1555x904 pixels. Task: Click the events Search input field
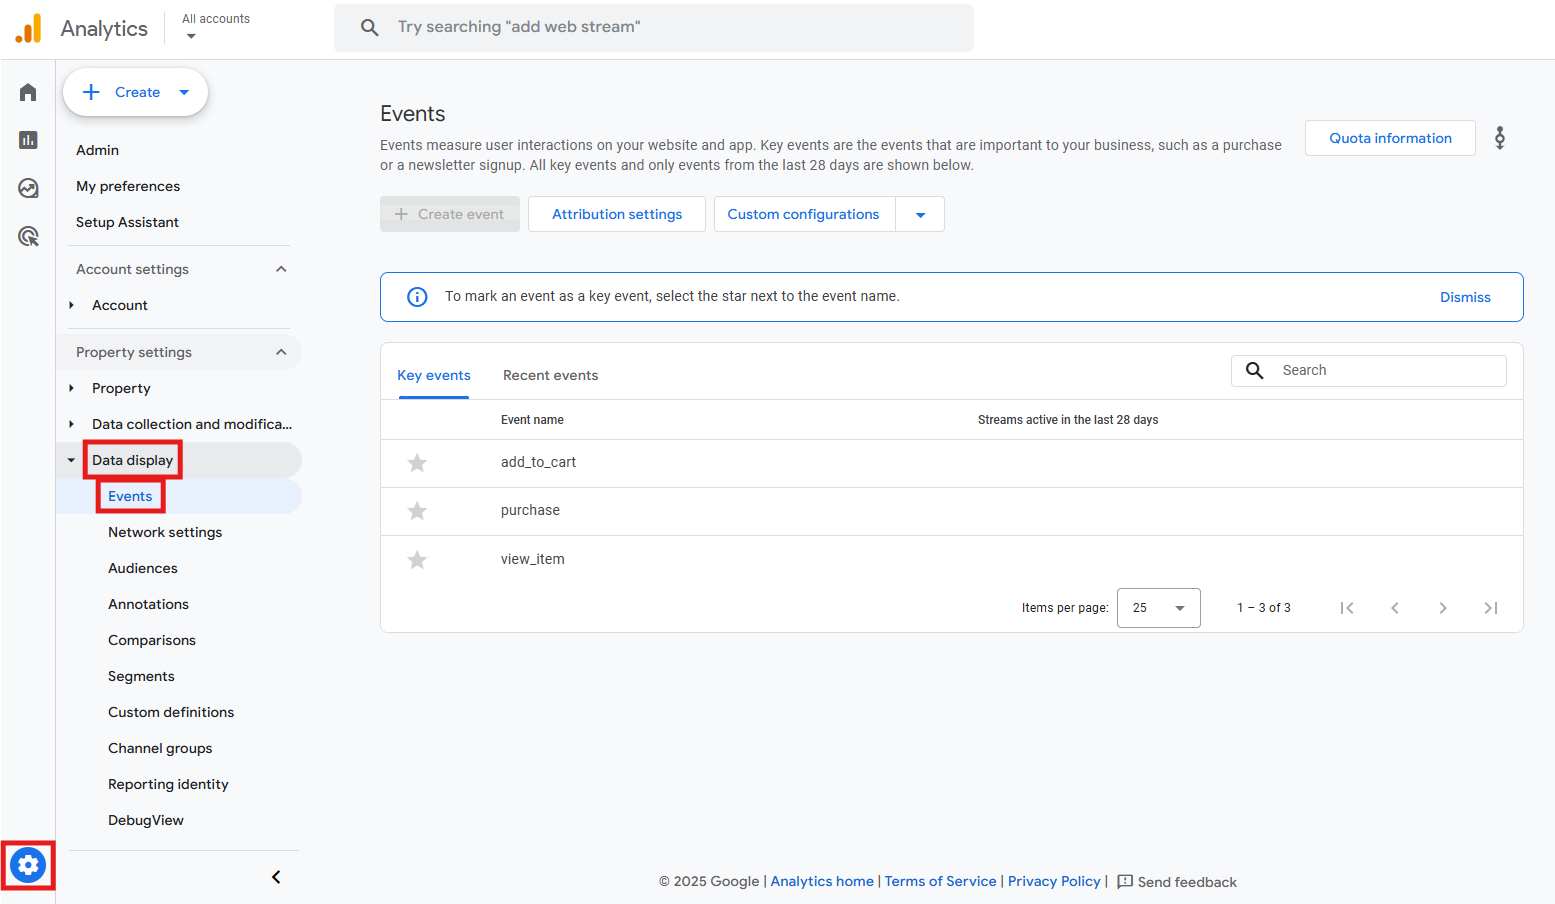click(x=1369, y=370)
